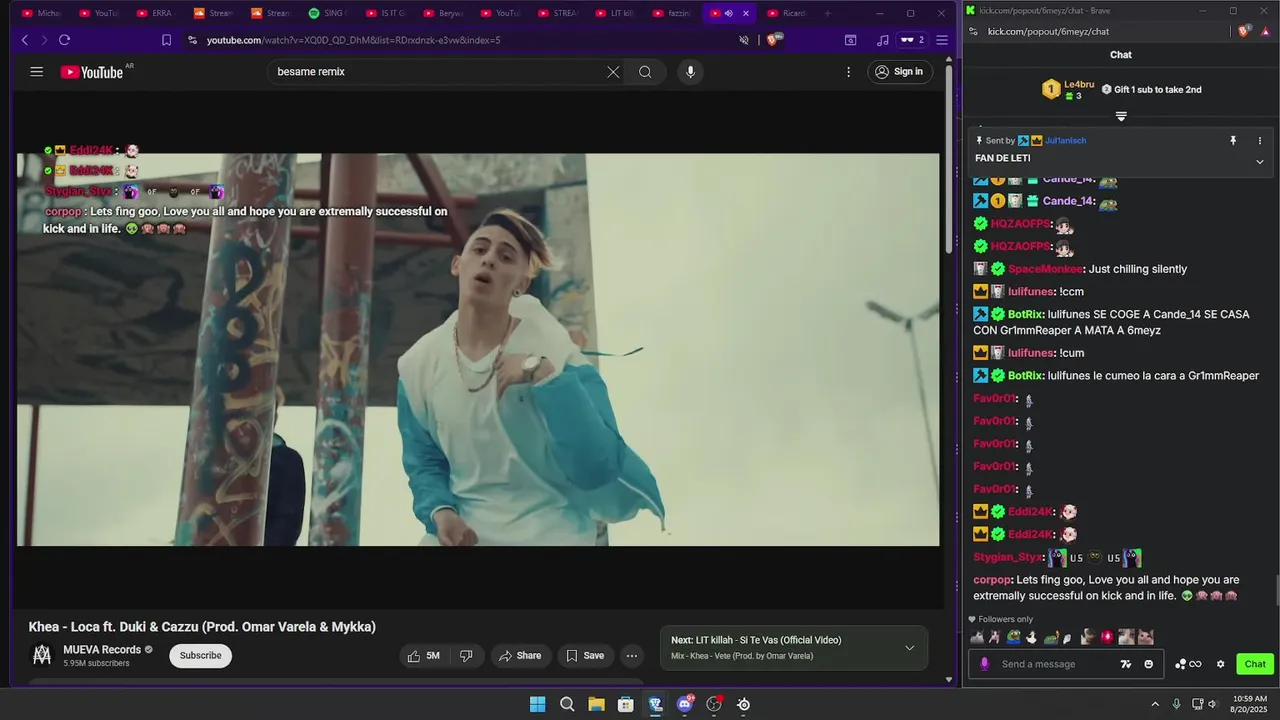This screenshot has width=1280, height=720.
Task: Clear the besame remix search text
Action: [613, 72]
